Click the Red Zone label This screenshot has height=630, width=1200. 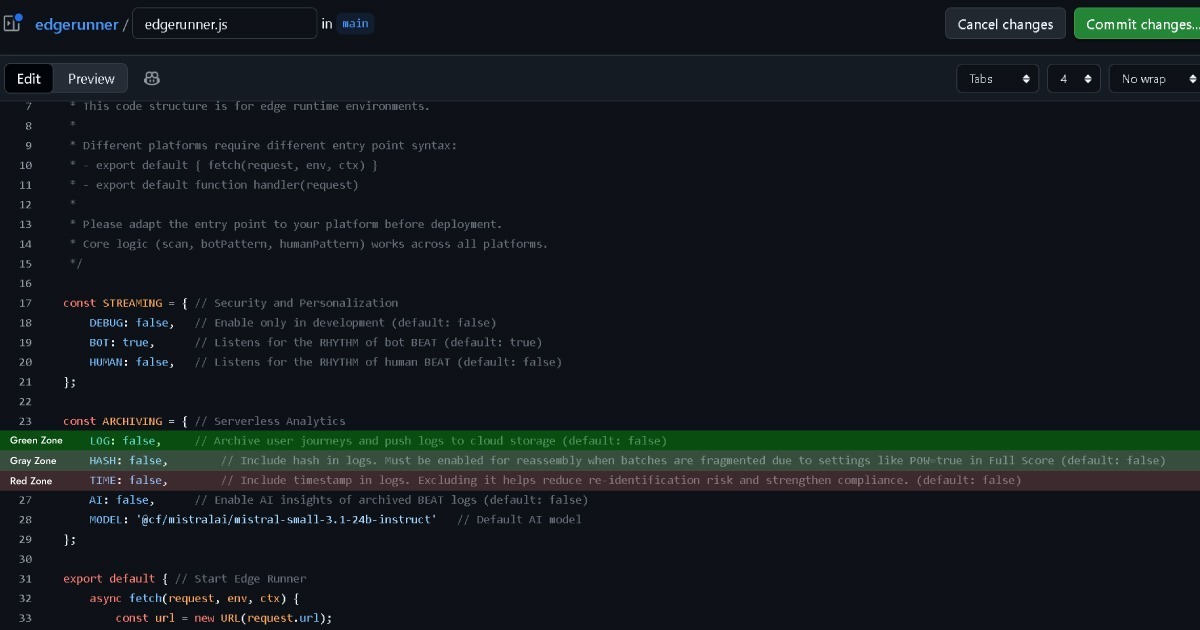point(31,481)
